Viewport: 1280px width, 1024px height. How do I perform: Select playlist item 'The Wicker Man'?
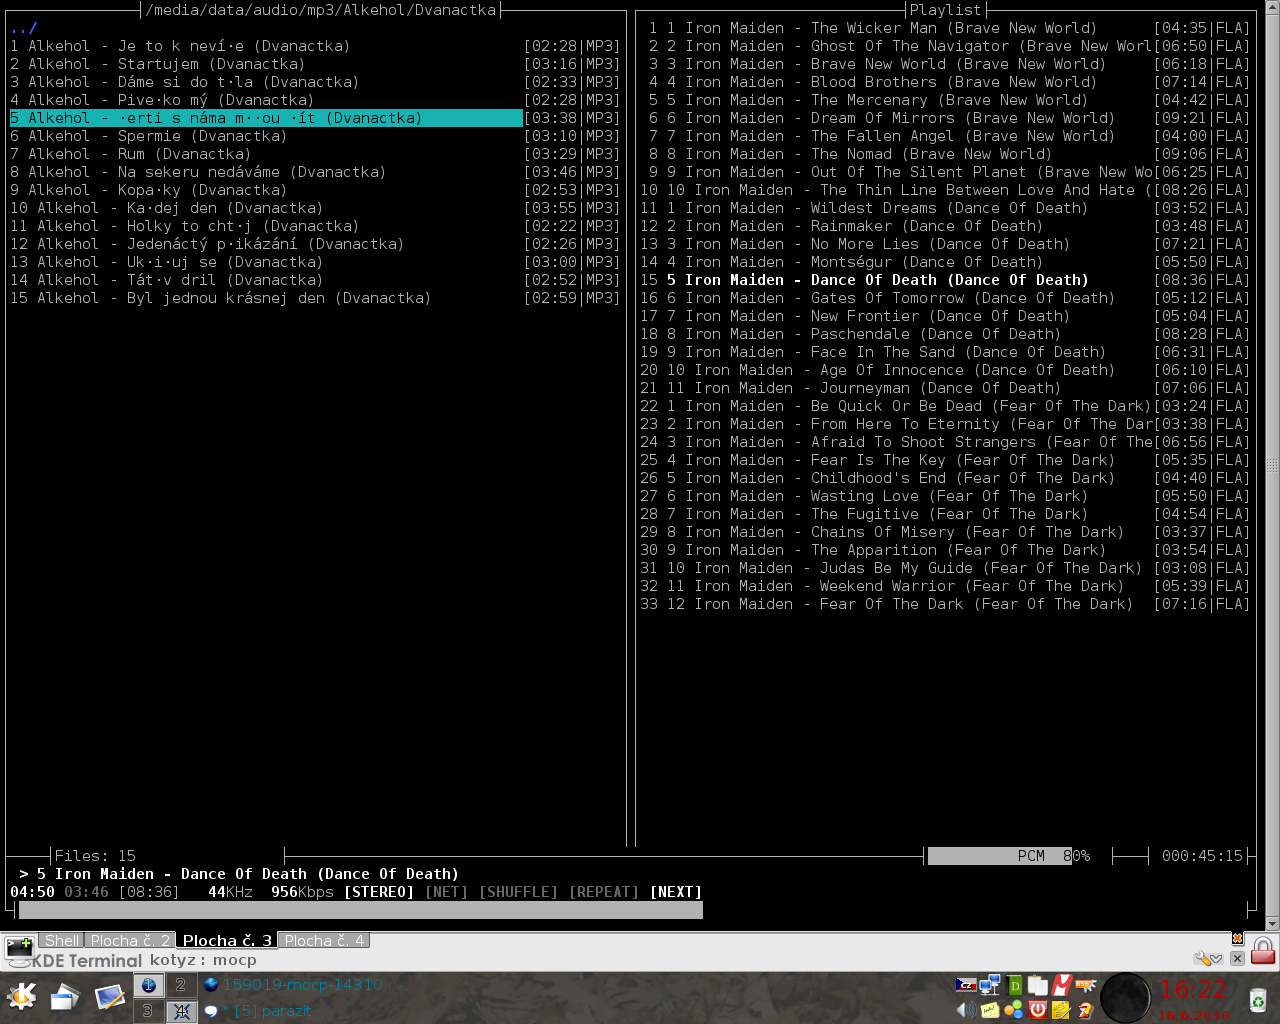[945, 28]
